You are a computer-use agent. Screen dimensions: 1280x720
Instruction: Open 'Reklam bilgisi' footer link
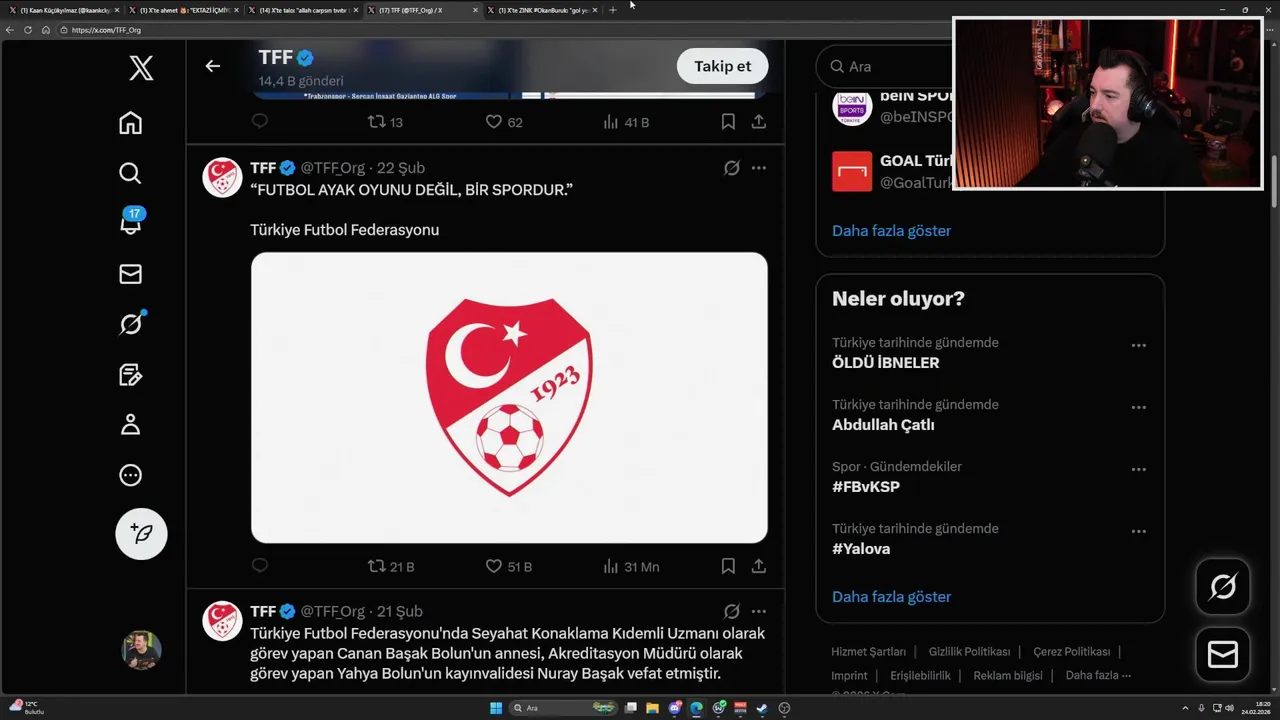(x=1008, y=675)
